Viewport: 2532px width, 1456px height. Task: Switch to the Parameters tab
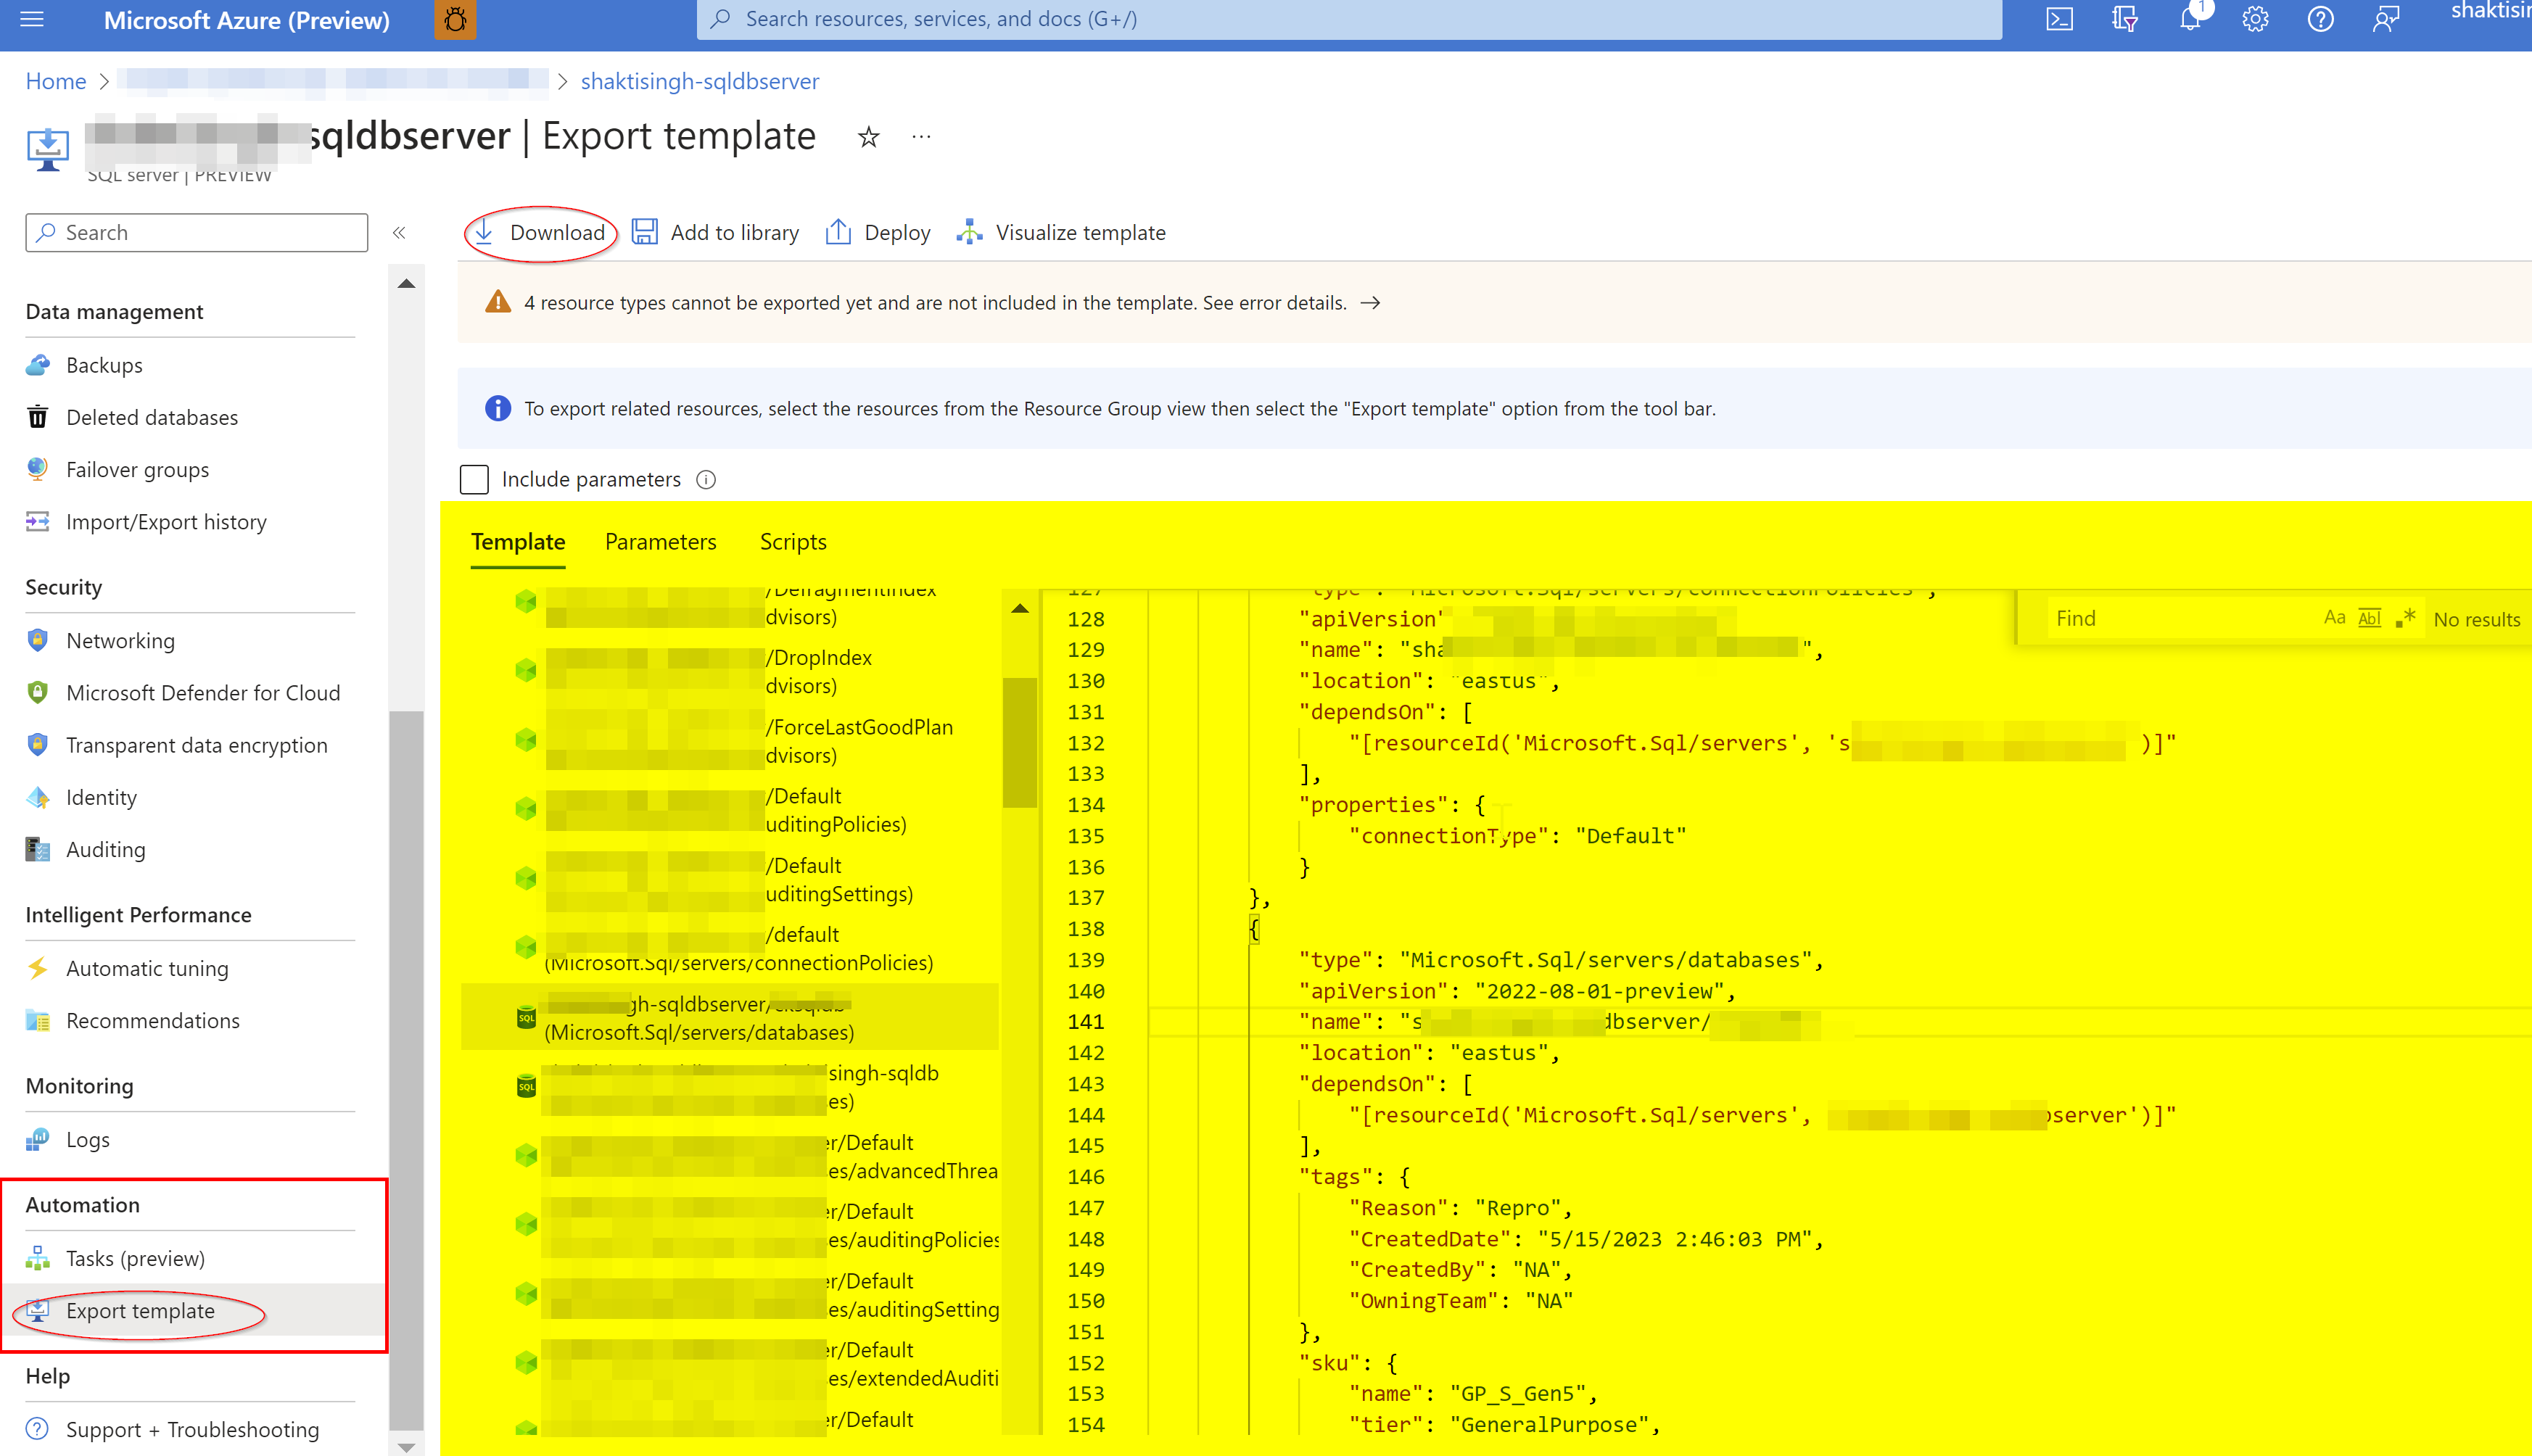pos(660,542)
